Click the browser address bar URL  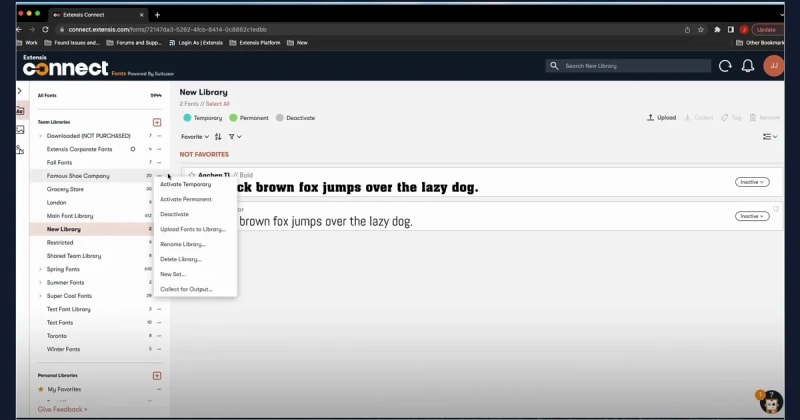[167, 30]
